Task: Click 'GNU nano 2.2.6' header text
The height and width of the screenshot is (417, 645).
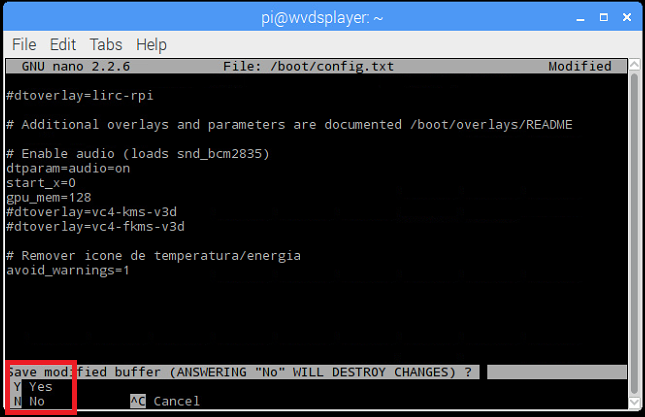Action: tap(76, 66)
